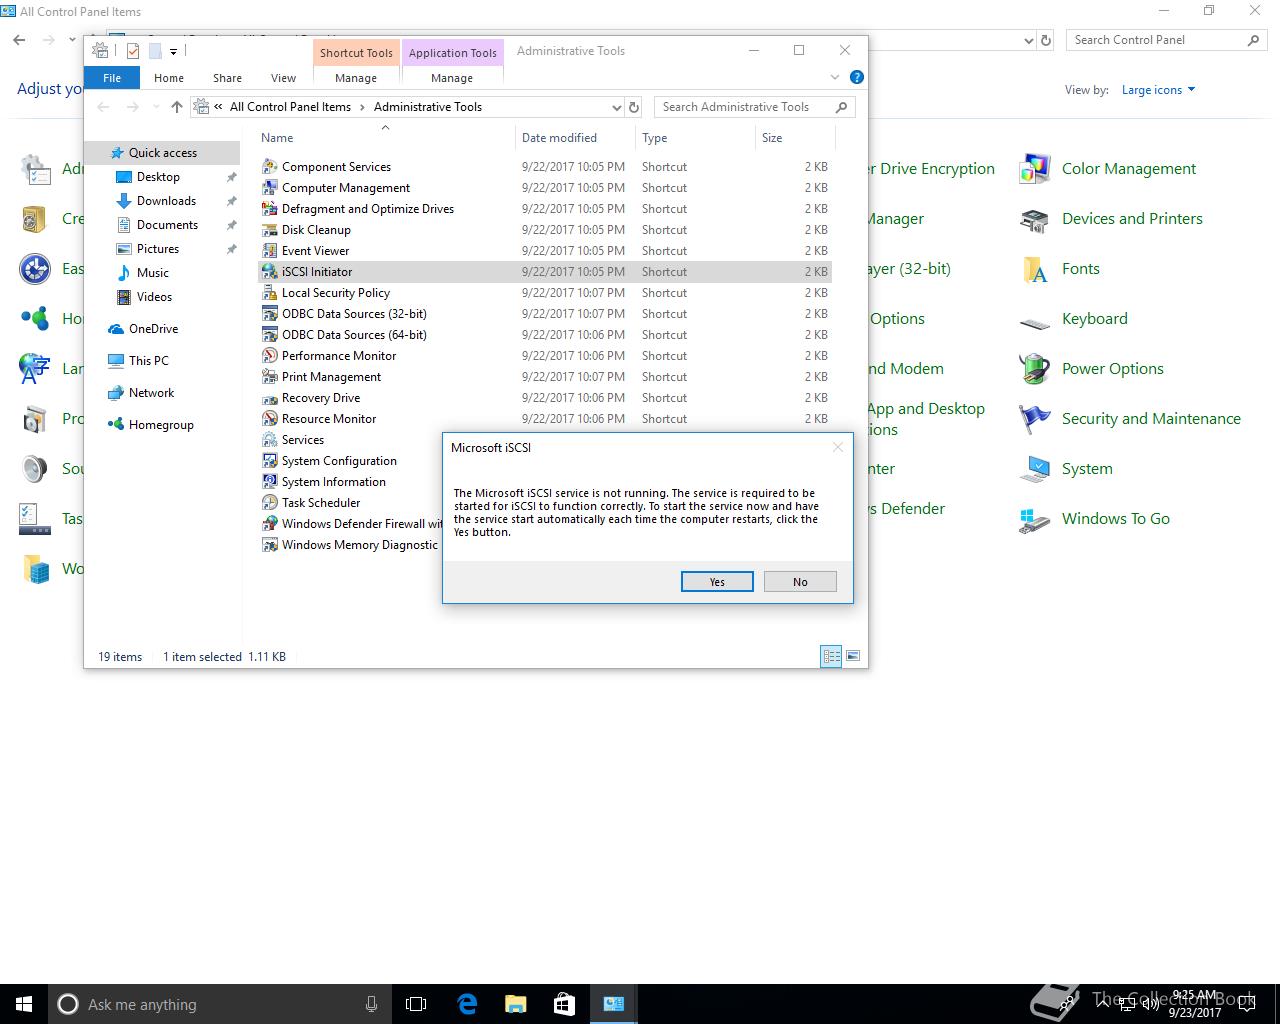
Task: Select the System Information icon
Action: (269, 482)
